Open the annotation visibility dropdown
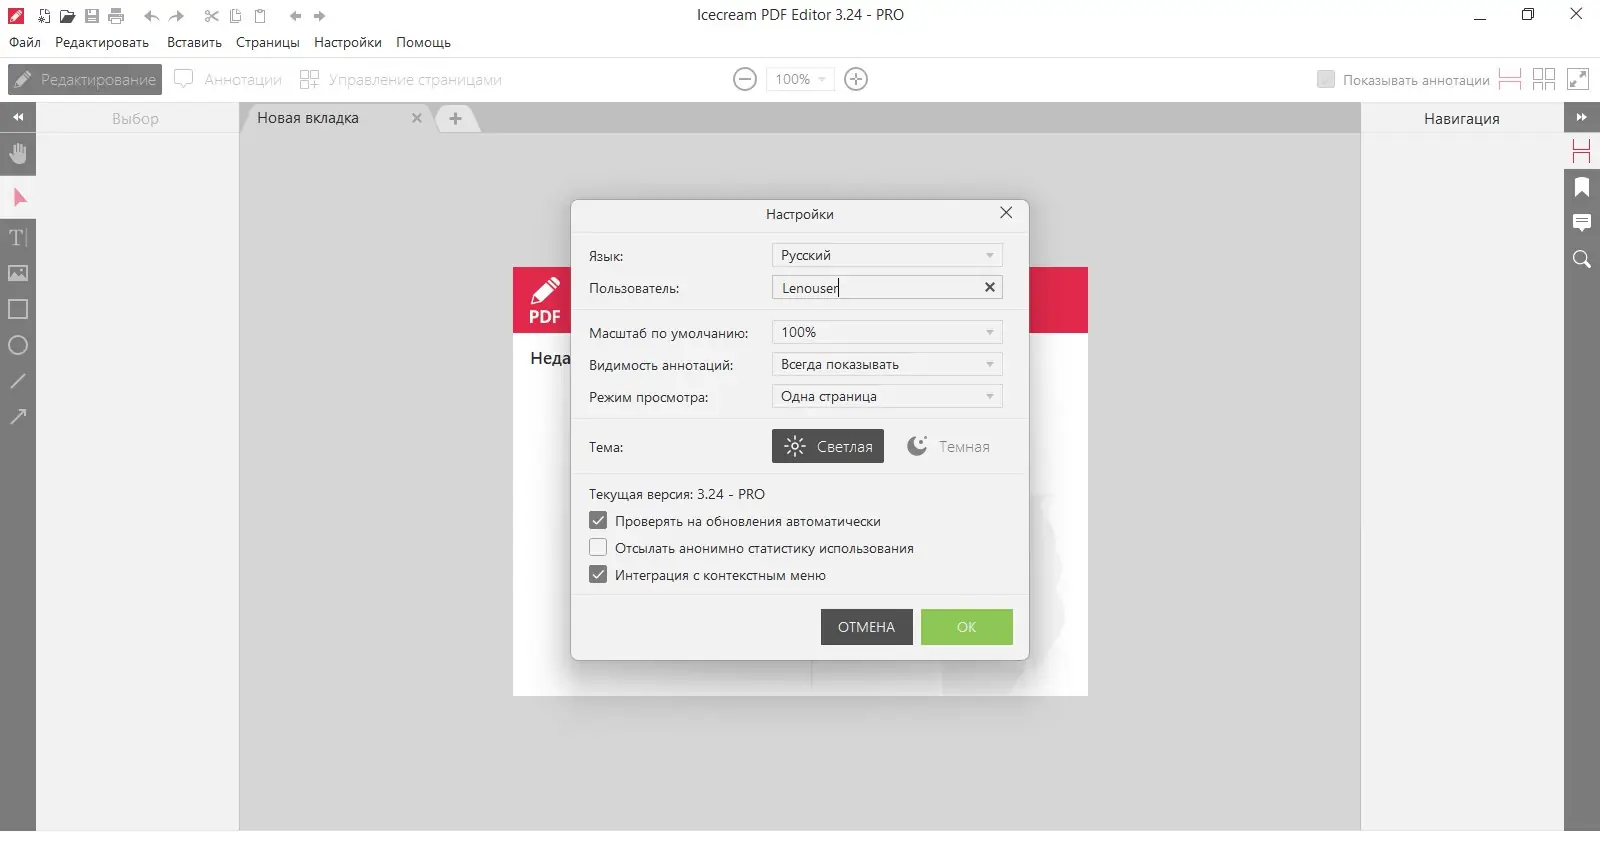The image size is (1600, 860). click(x=887, y=364)
